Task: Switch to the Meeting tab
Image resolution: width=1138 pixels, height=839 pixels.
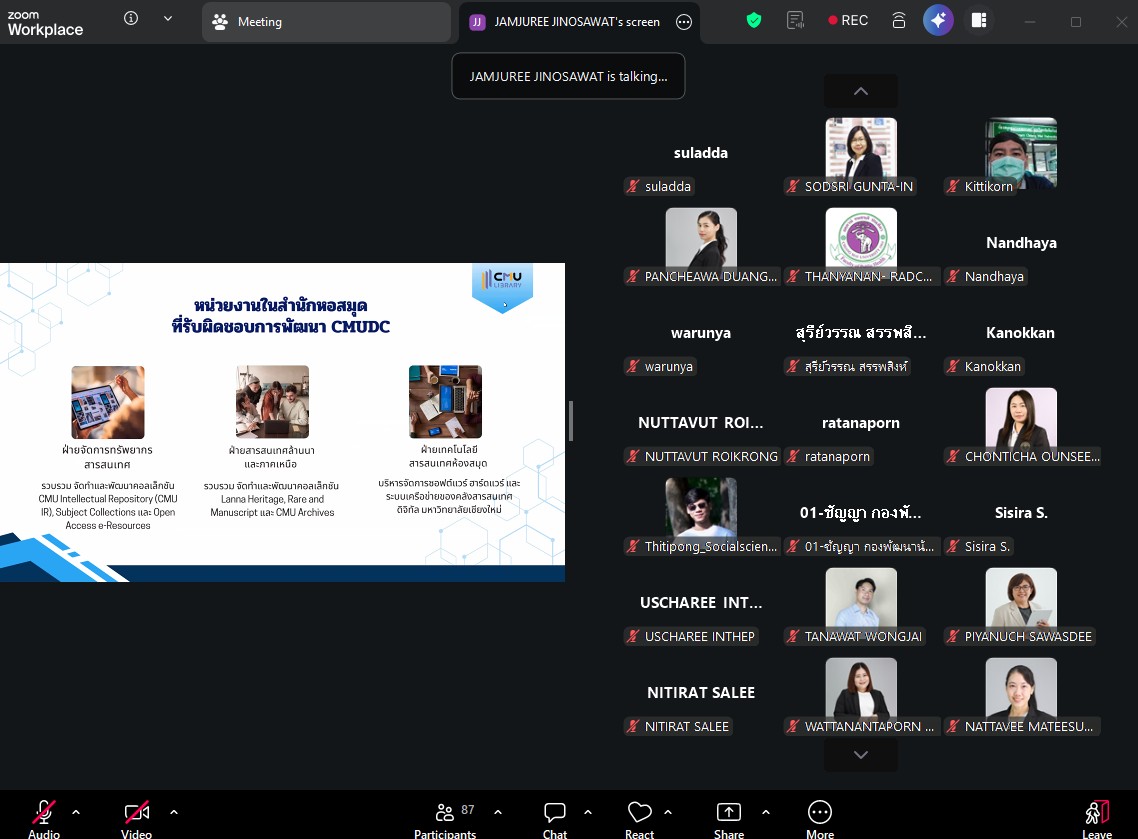Action: pos(325,22)
